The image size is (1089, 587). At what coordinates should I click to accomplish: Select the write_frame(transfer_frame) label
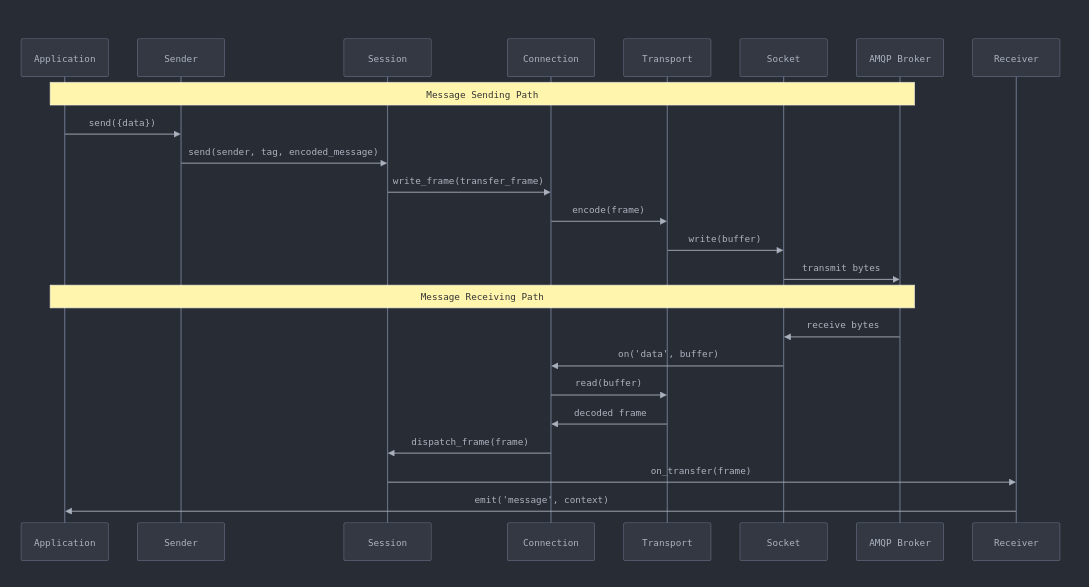(x=468, y=181)
